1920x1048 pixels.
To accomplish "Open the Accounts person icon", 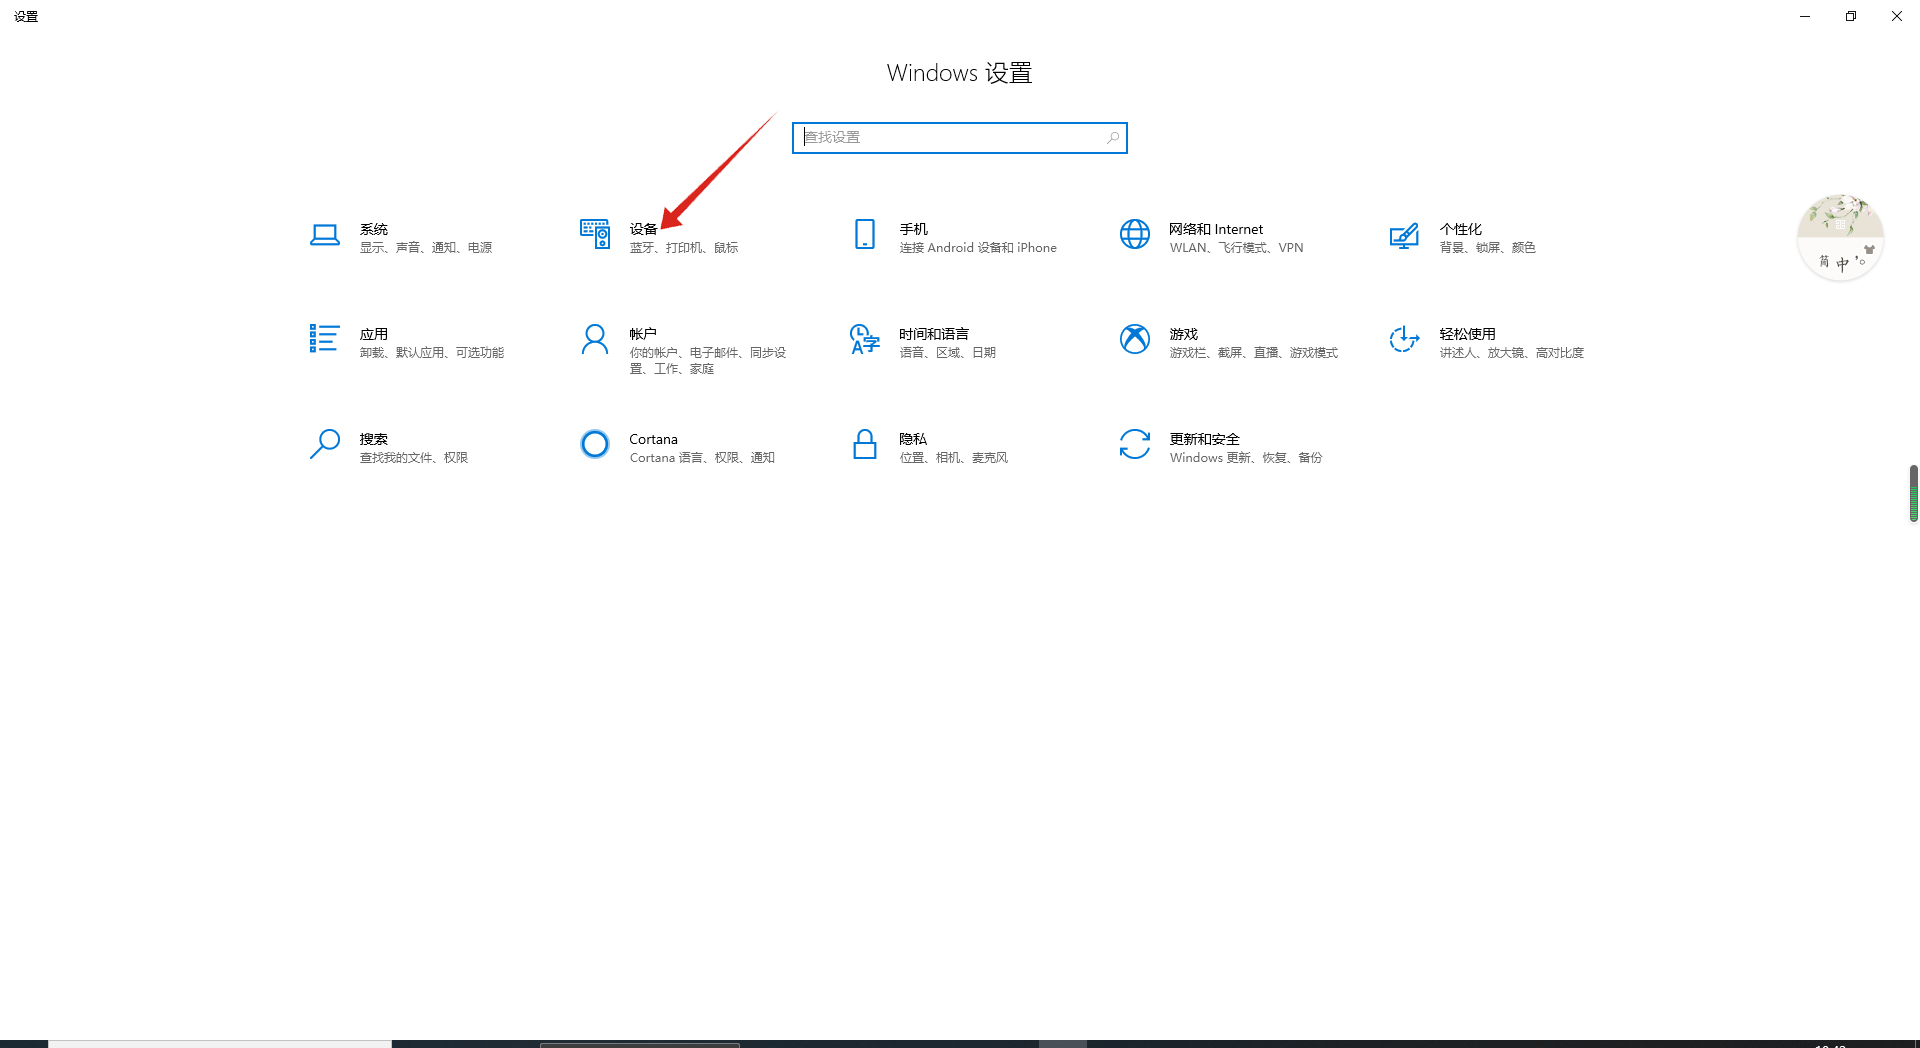I will [x=595, y=339].
